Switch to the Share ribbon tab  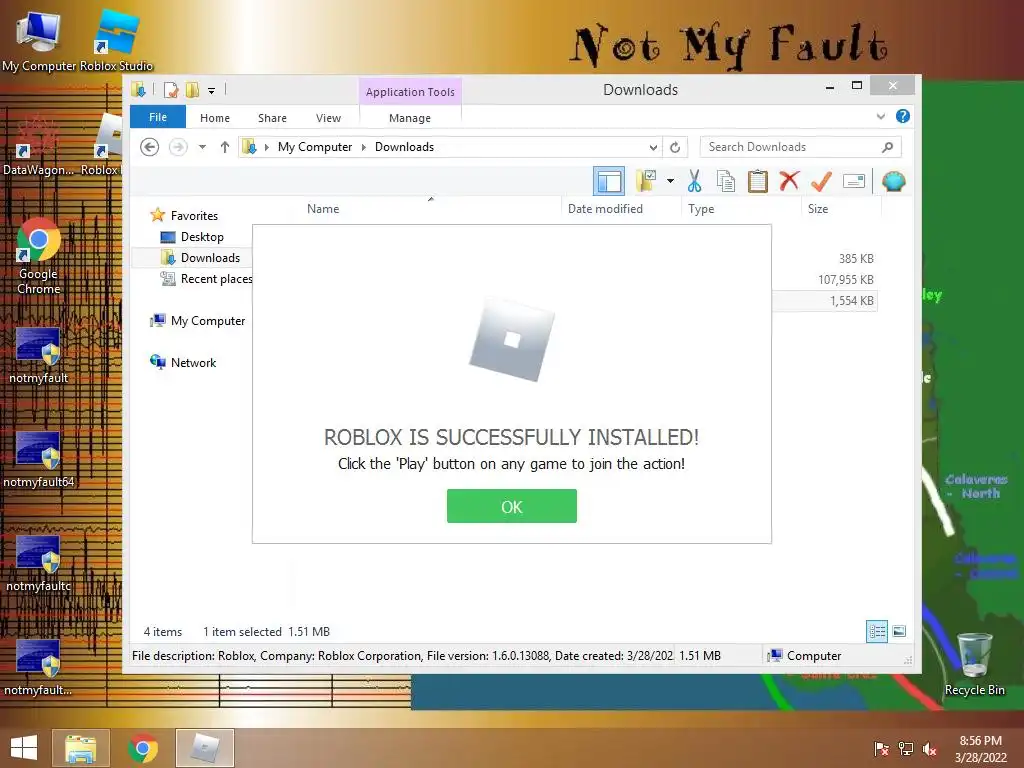pyautogui.click(x=272, y=118)
